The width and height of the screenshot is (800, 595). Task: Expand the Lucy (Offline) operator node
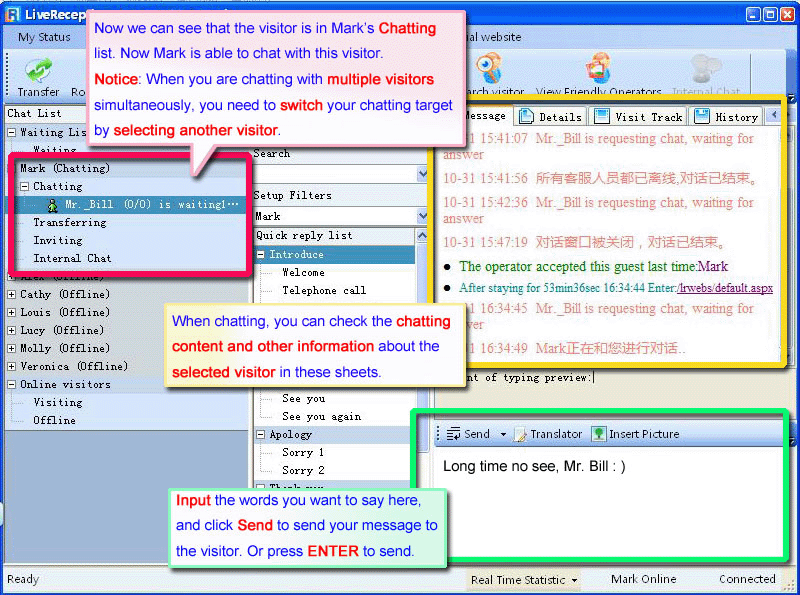coord(12,331)
